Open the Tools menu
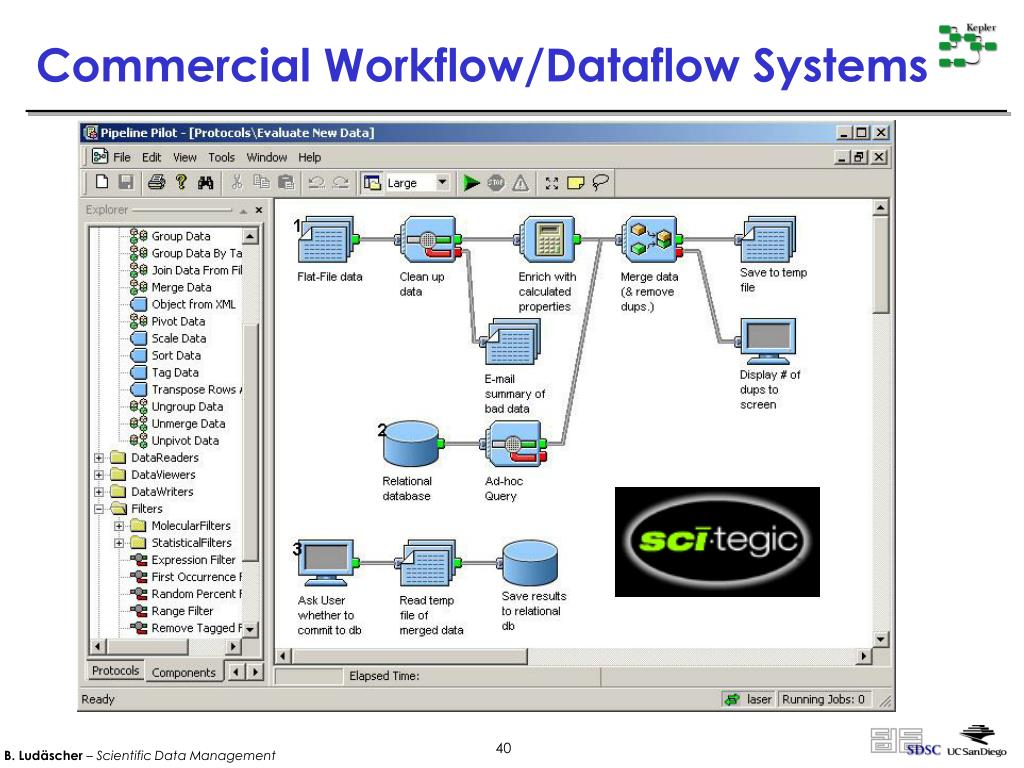The image size is (1024, 768). tap(221, 157)
